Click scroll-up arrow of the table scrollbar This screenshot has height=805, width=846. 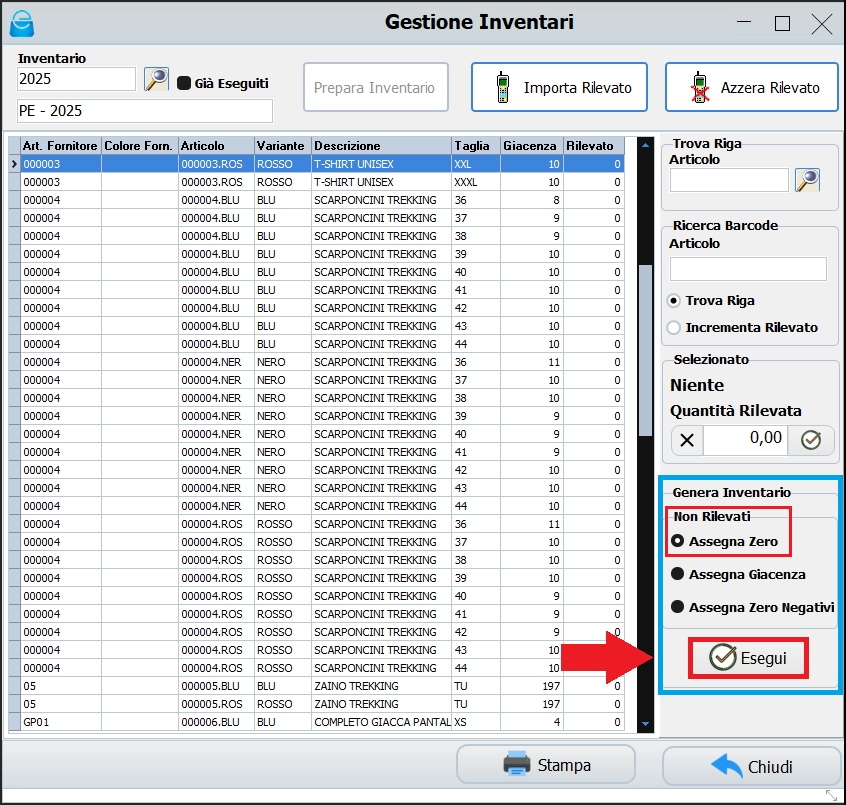tap(645, 145)
